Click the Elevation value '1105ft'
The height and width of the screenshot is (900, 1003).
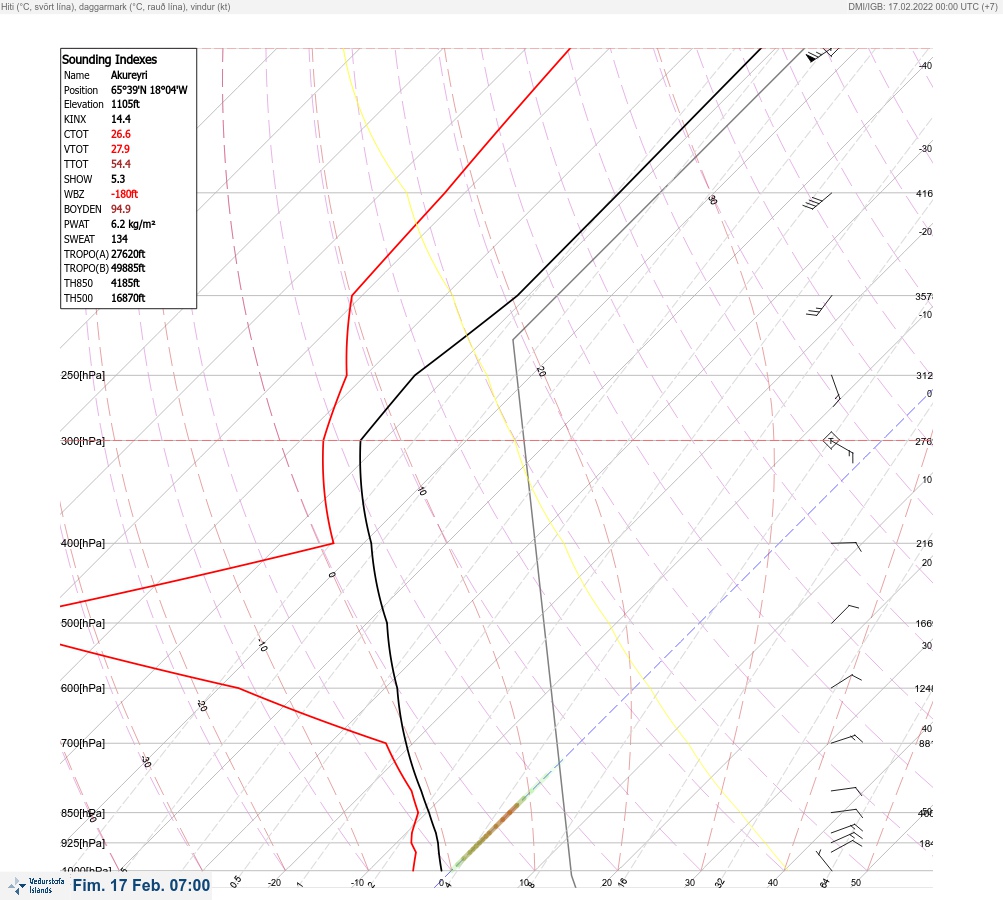click(125, 104)
